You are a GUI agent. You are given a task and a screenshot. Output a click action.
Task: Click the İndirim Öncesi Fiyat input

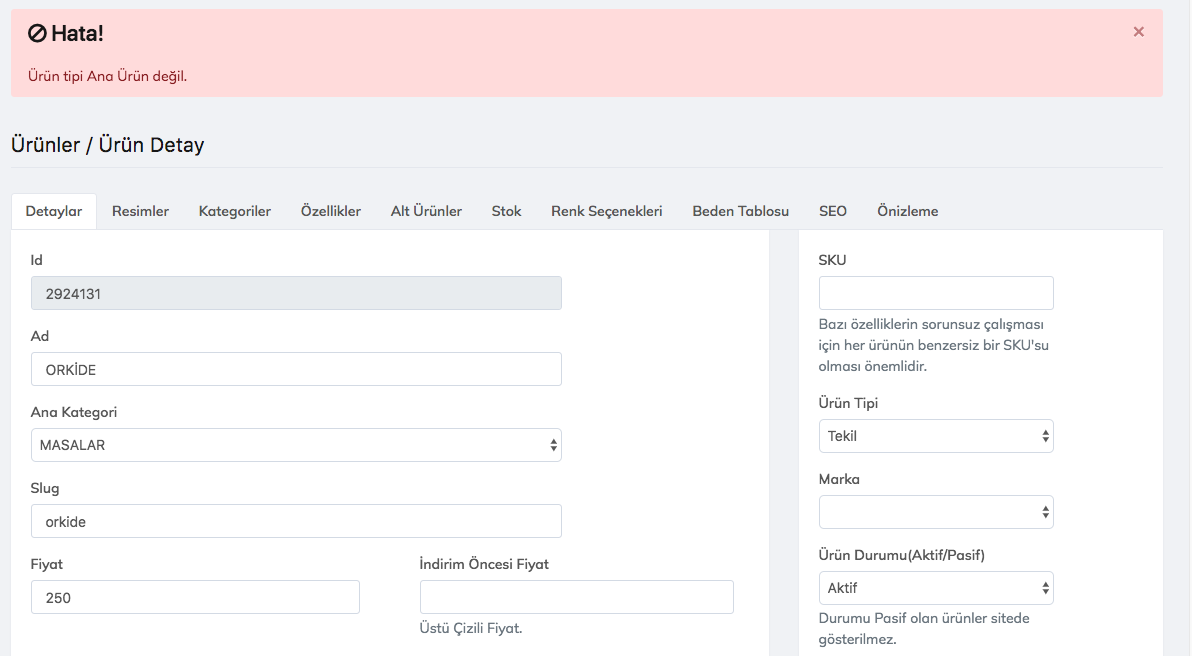576,597
